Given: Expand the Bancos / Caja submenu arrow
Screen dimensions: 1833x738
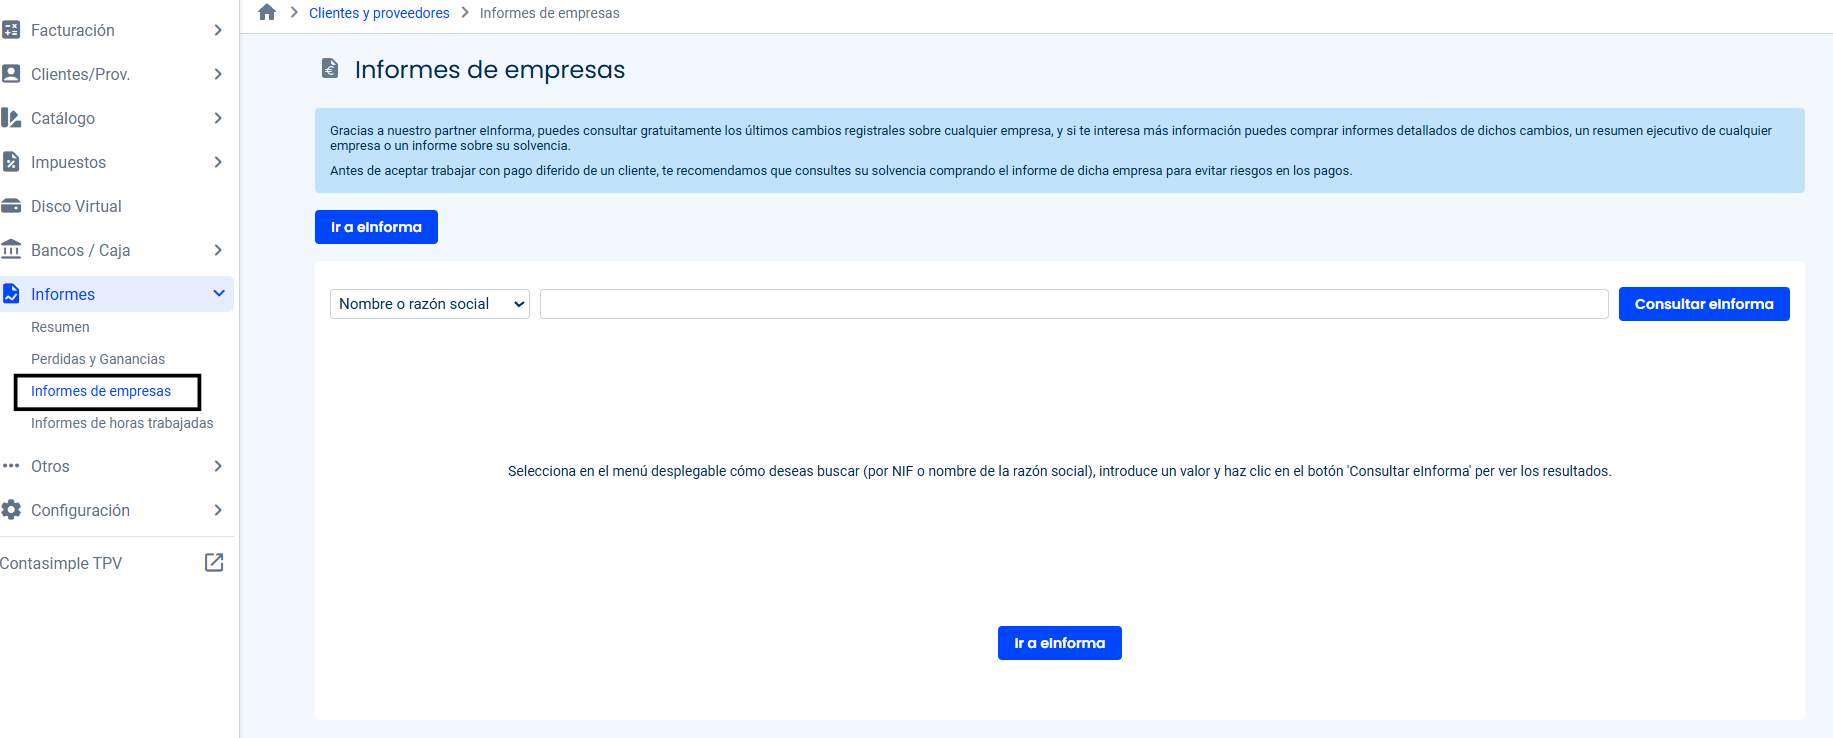Looking at the screenshot, I should tap(218, 250).
